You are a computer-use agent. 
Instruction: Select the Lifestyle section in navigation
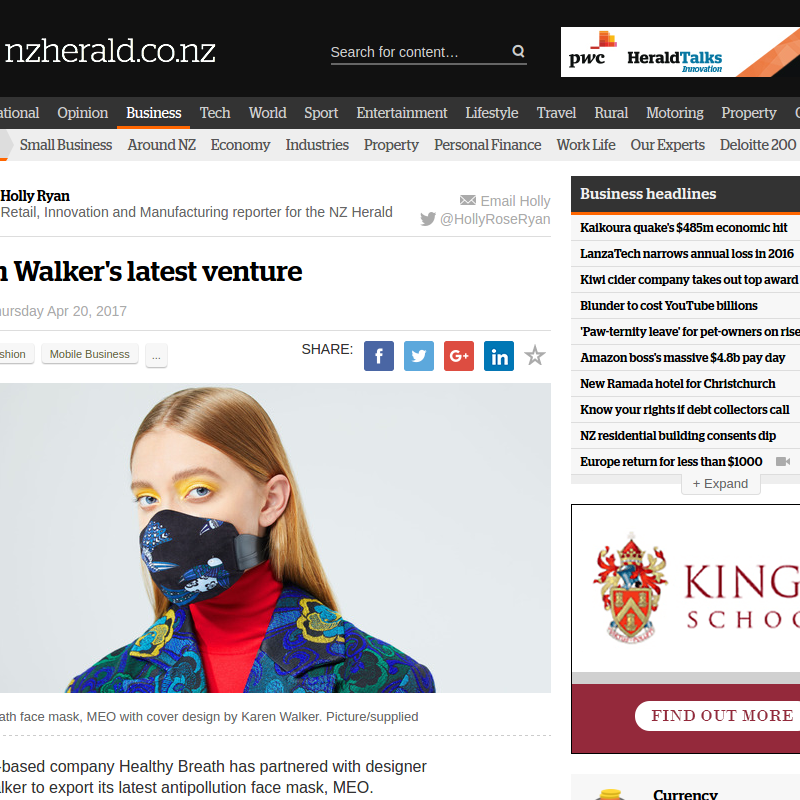point(492,113)
